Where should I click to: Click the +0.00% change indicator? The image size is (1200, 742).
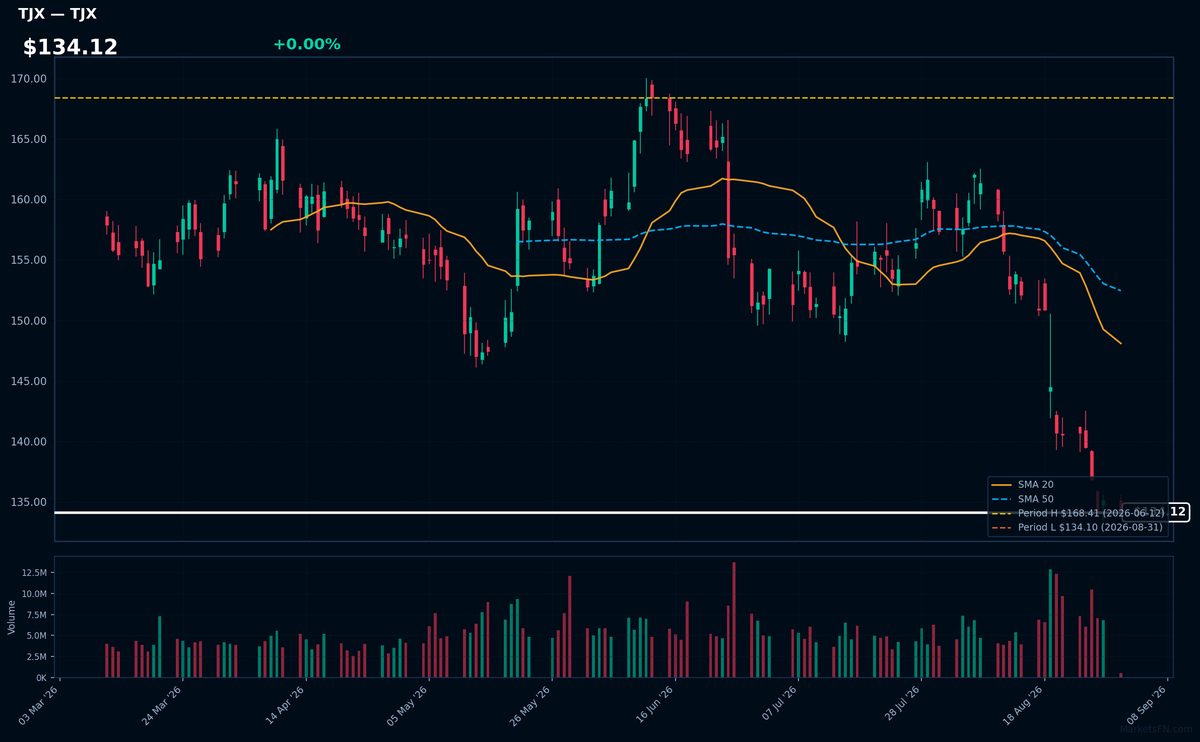coord(306,44)
